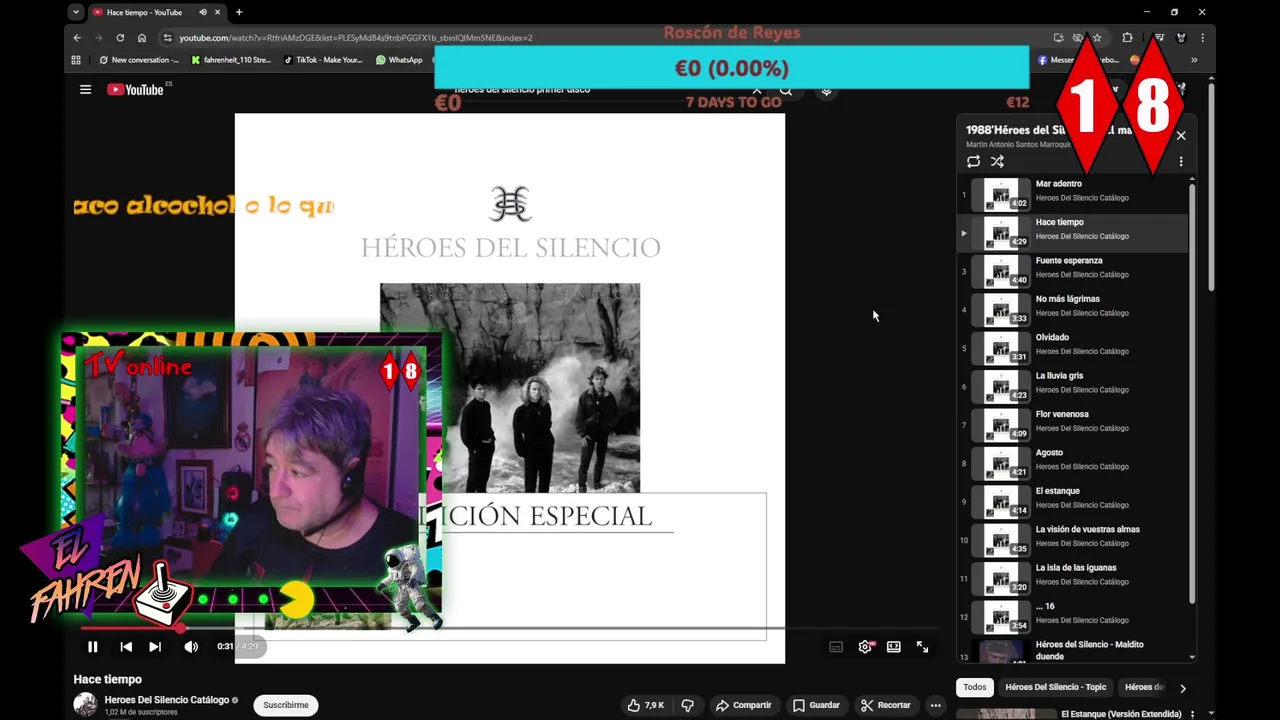Open a new browser tab
Image resolution: width=1280 pixels, height=720 pixels.
(239, 12)
